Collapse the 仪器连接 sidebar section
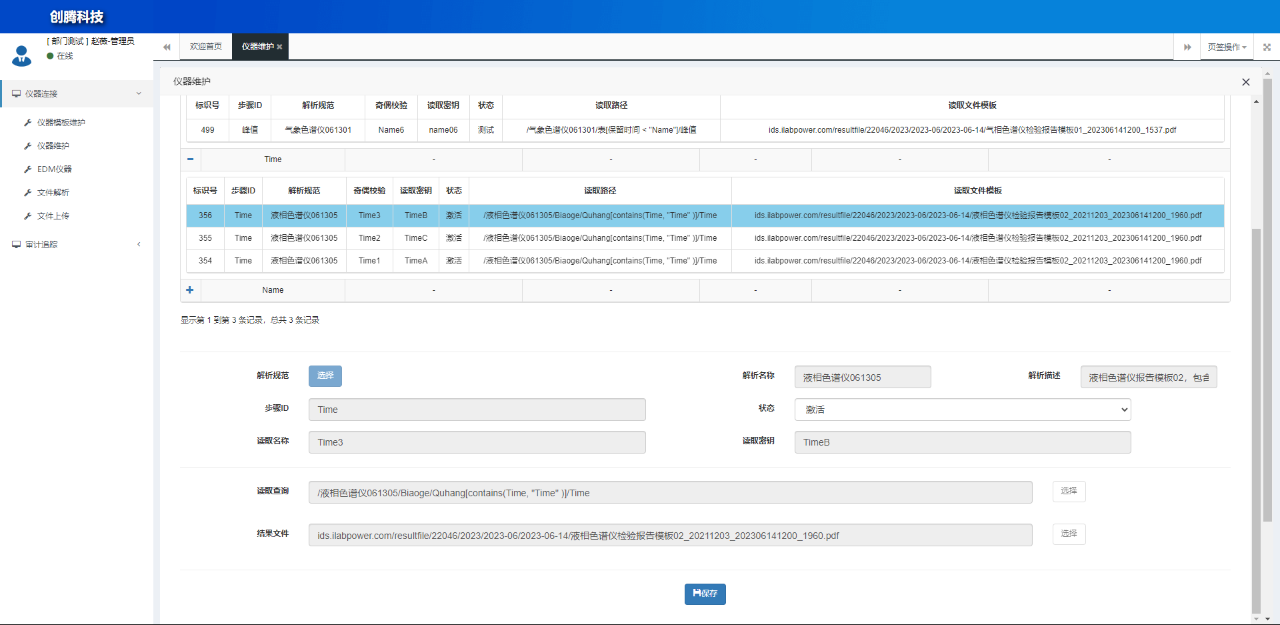The width and height of the screenshot is (1280, 625). click(x=77, y=94)
